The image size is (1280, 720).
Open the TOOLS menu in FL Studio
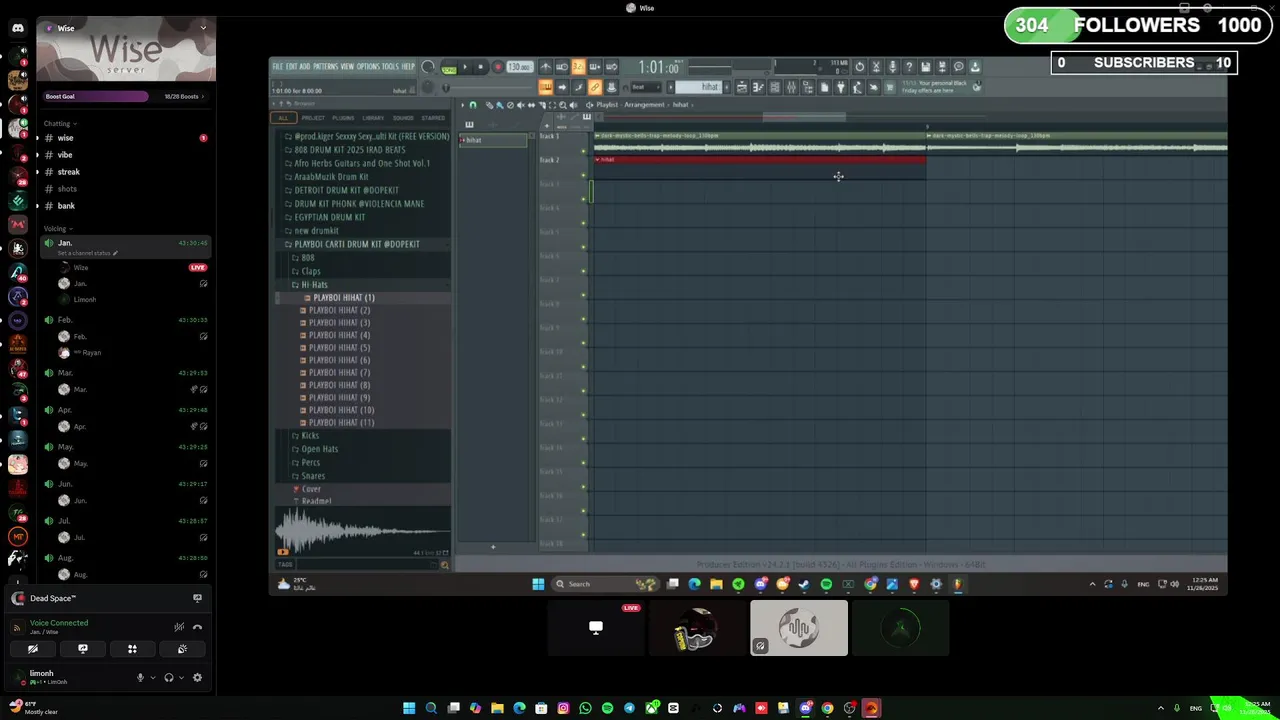pos(391,67)
